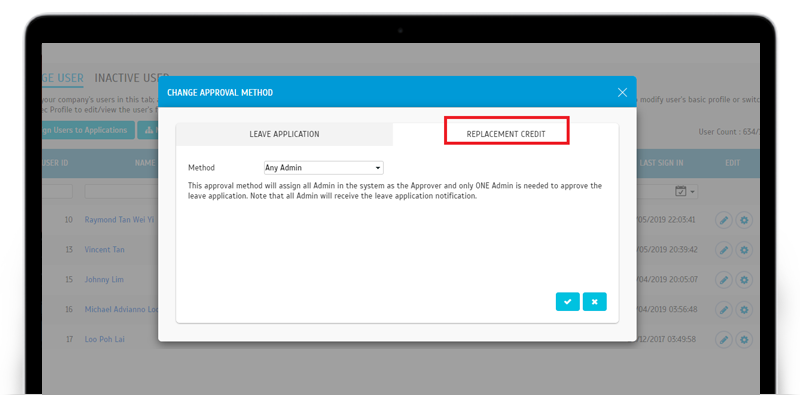This screenshot has width=800, height=395.
Task: Switch to the Replacement Credit tab
Action: [506, 134]
